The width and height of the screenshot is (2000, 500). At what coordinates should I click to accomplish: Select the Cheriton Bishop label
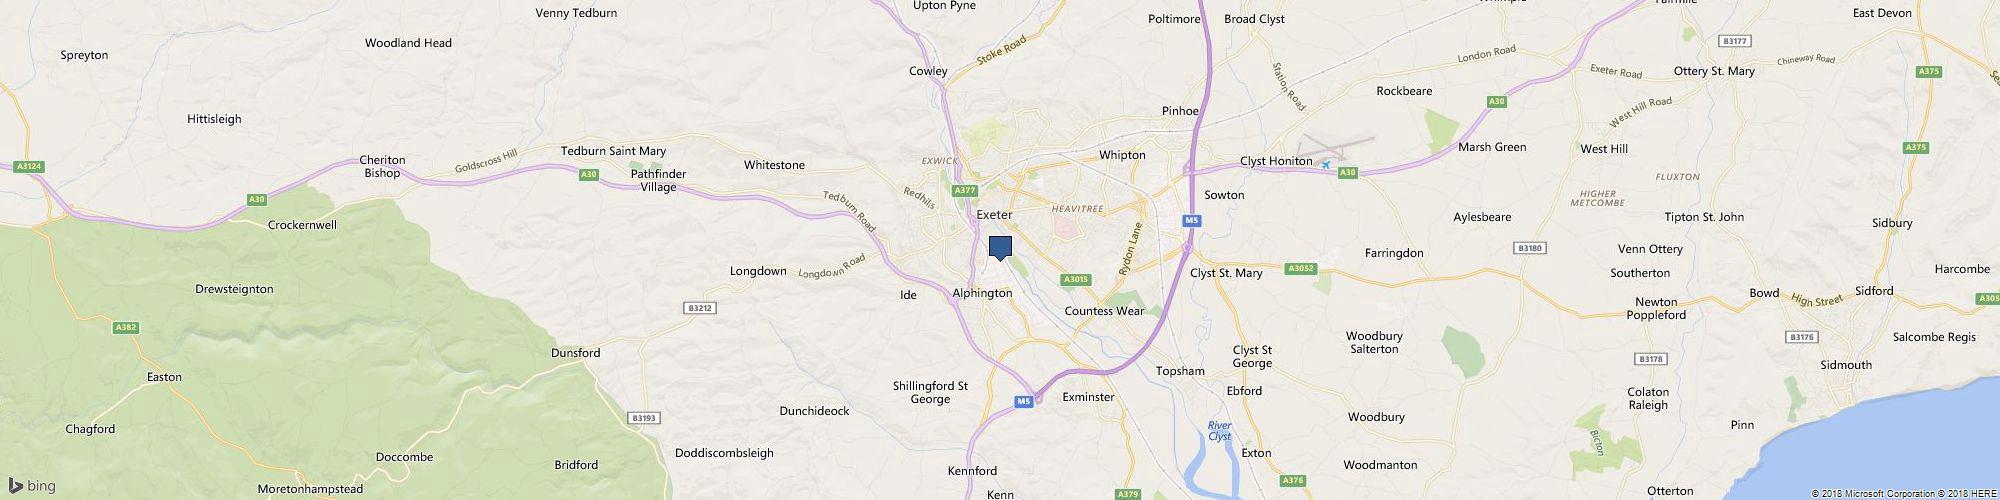(383, 166)
